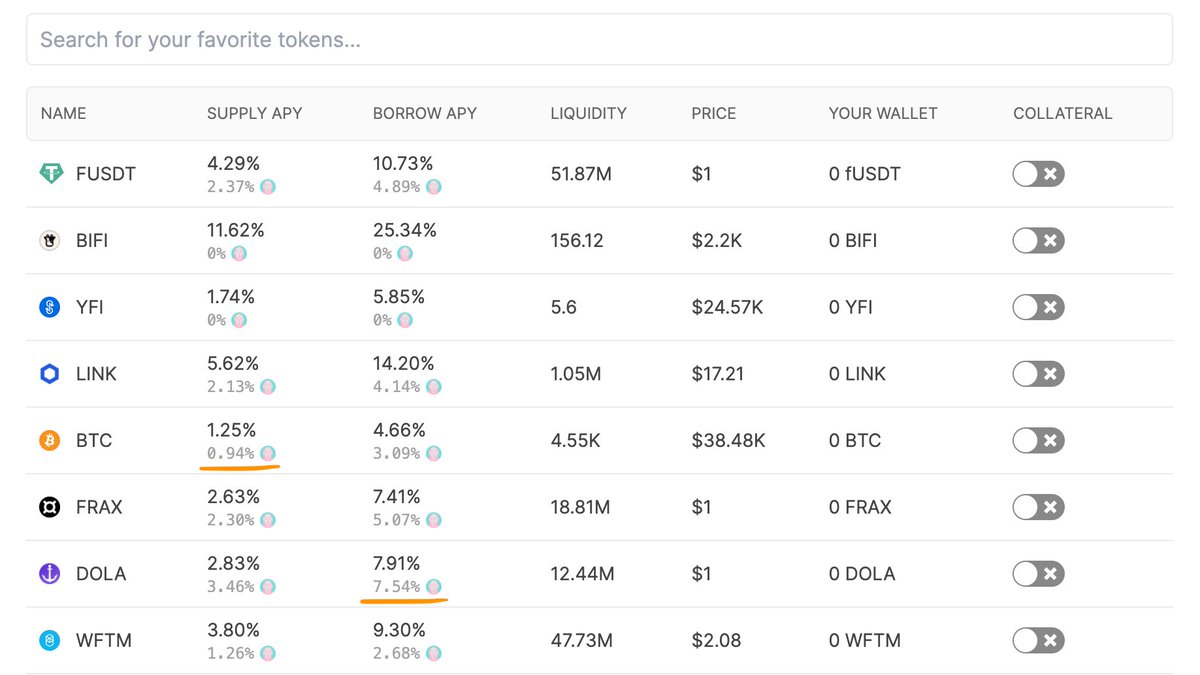Toggle WFTM collateral switch
This screenshot has width=1200, height=675.
pyautogui.click(x=1038, y=640)
